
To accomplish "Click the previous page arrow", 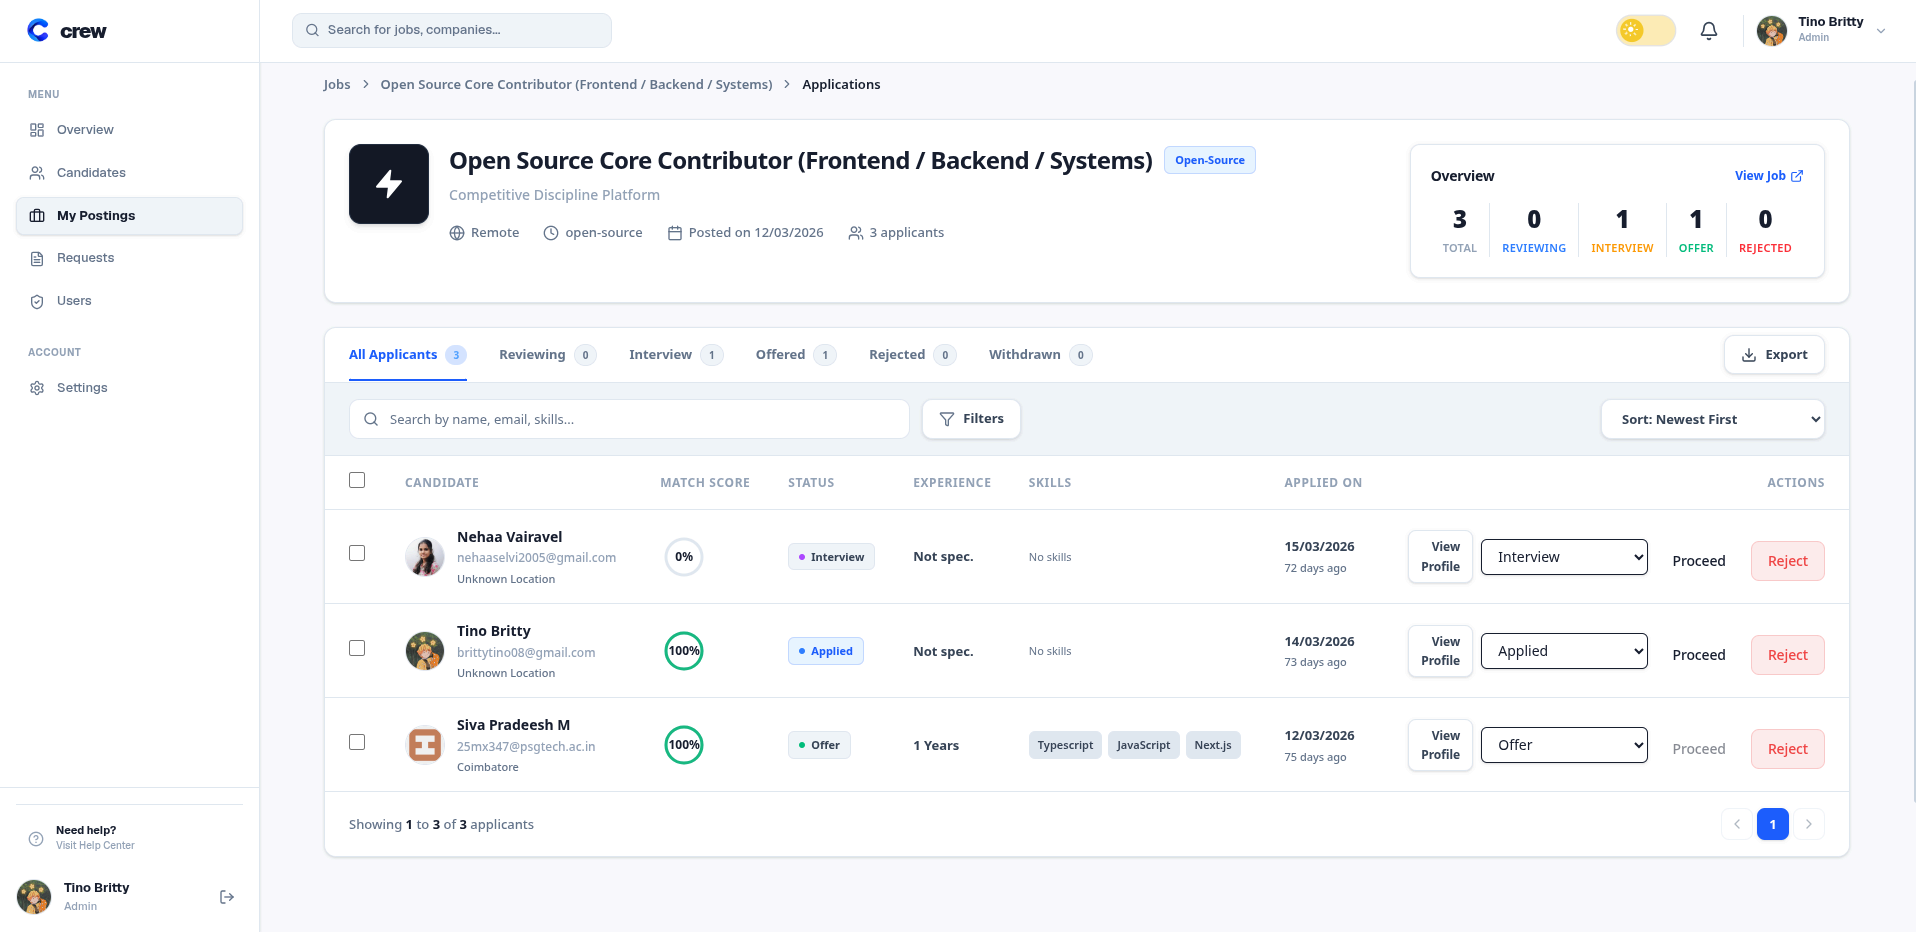I will tap(1737, 824).
